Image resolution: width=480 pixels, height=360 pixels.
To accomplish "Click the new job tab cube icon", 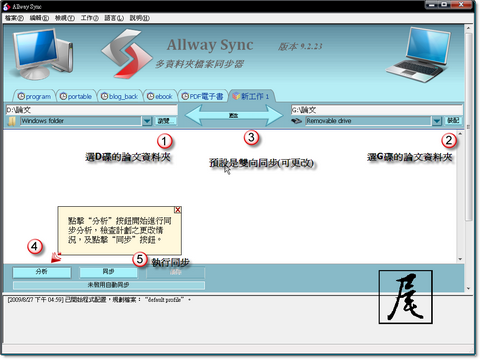I will coord(236,96).
